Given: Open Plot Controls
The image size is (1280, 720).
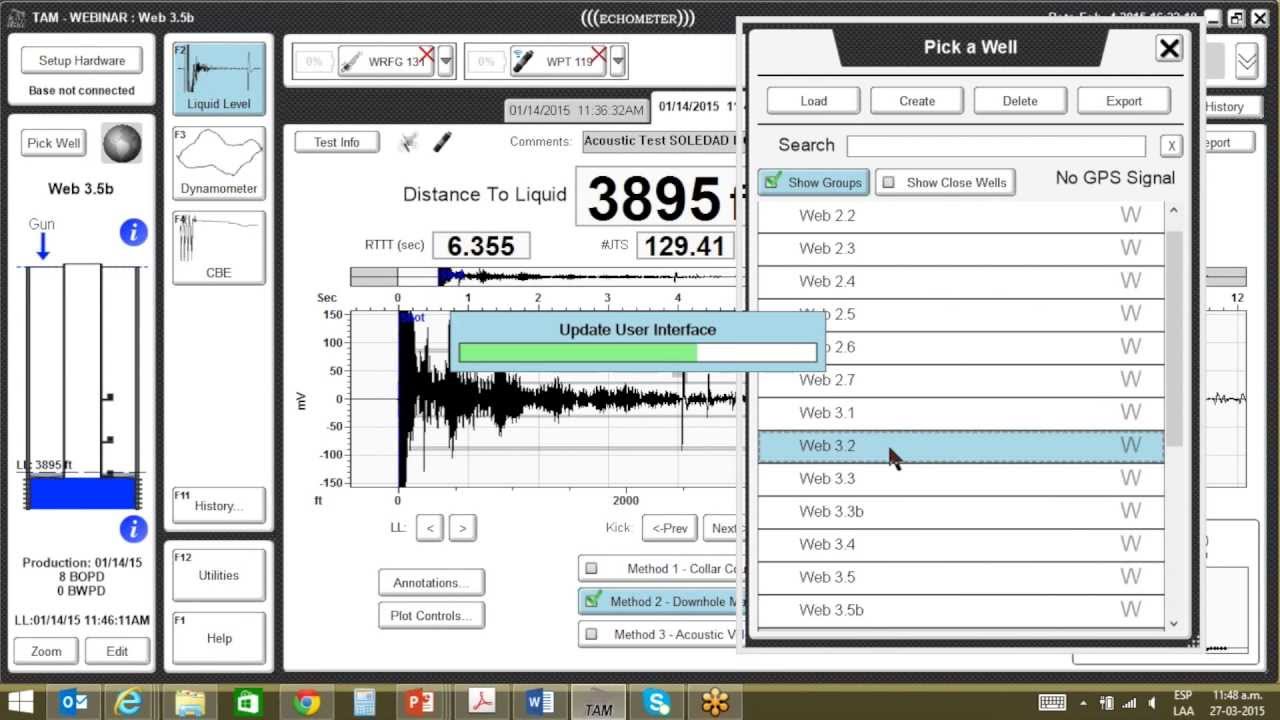Looking at the screenshot, I should coord(431,615).
